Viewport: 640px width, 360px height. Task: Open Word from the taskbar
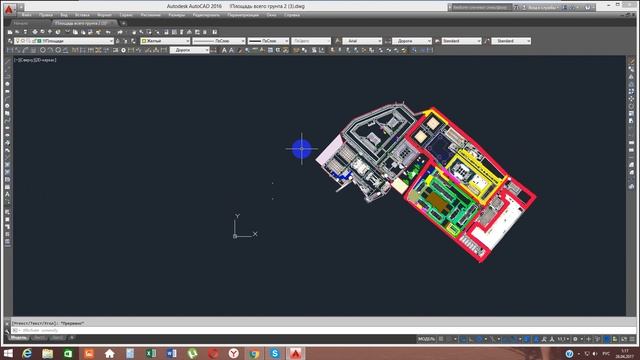[x=172, y=353]
